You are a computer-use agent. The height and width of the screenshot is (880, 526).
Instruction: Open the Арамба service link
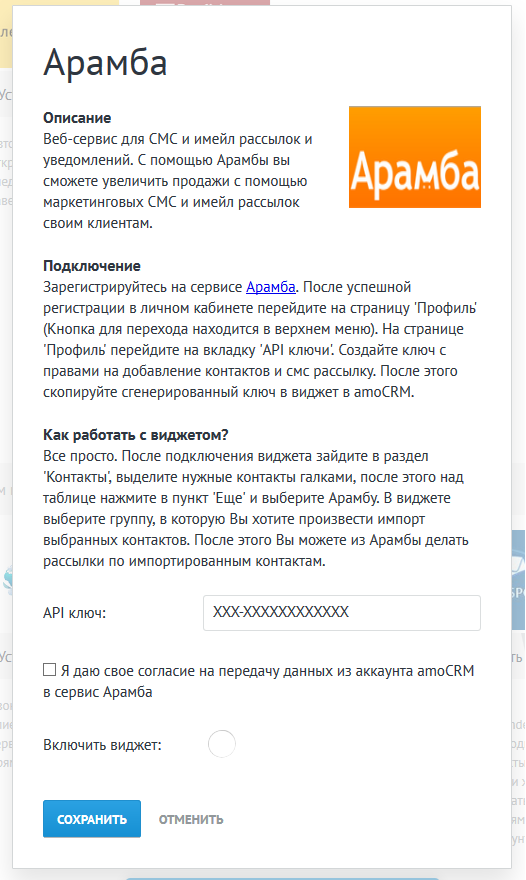click(271, 287)
